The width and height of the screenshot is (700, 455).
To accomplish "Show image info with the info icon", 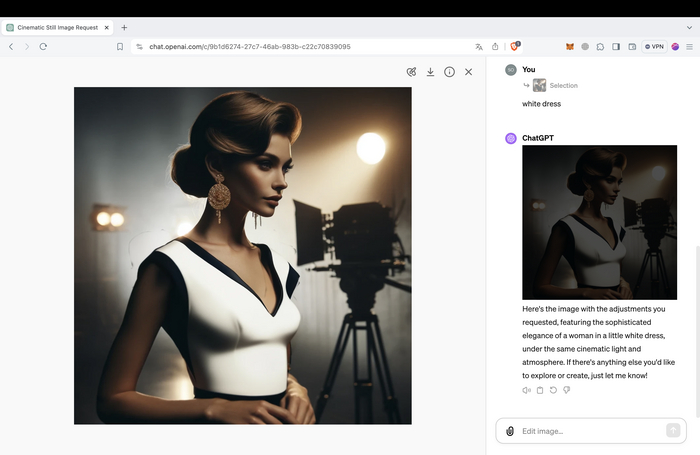I will click(449, 72).
